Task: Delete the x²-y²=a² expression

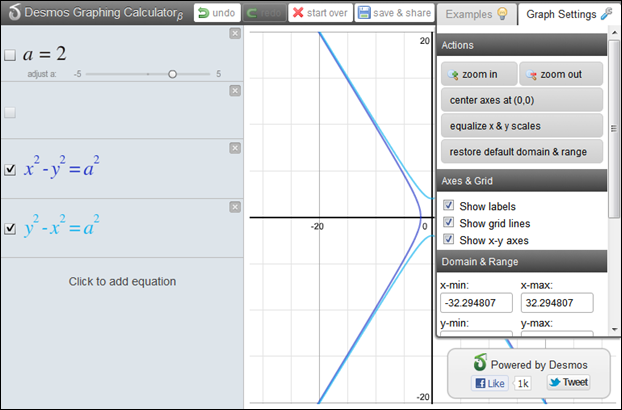Action: 235,148
